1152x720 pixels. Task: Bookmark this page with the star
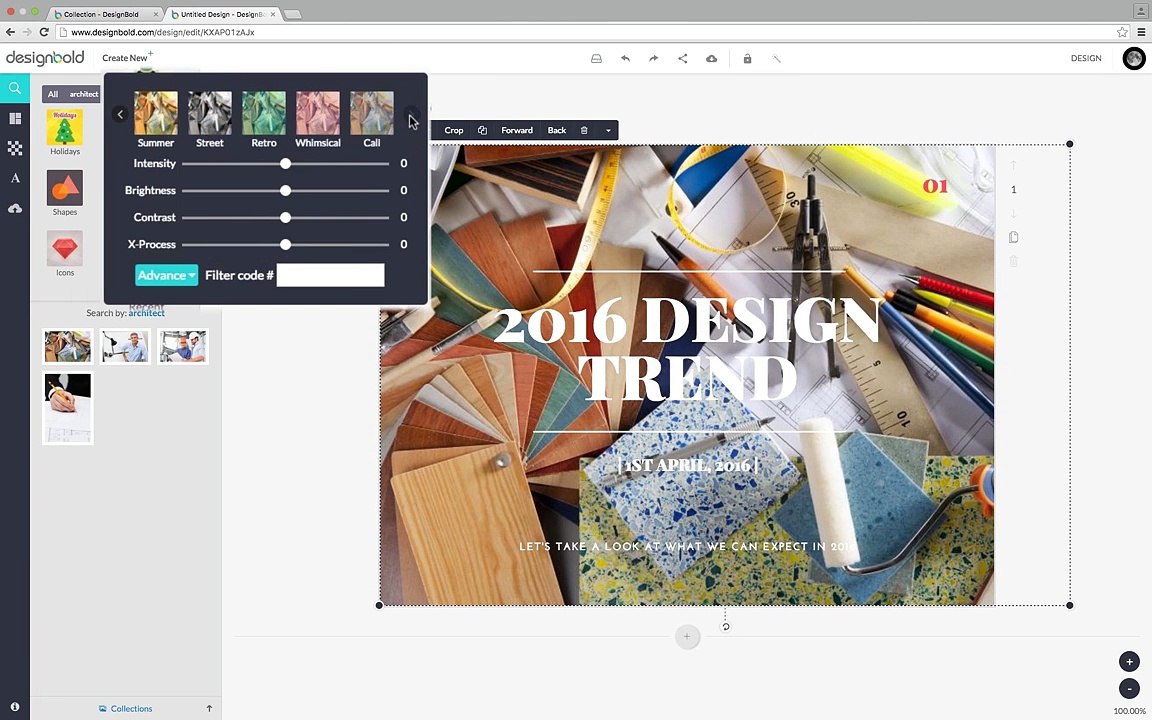coord(1122,32)
